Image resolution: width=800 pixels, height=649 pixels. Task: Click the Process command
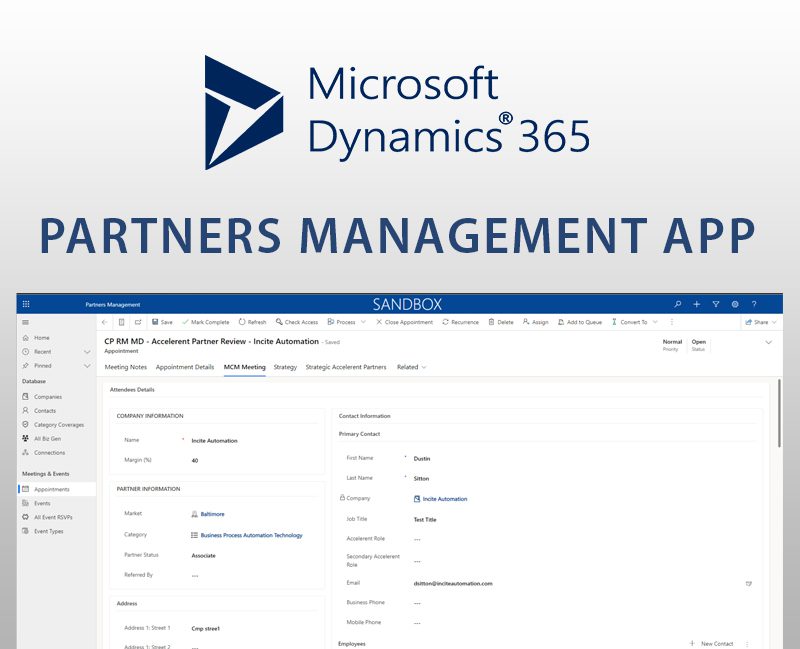tap(341, 322)
